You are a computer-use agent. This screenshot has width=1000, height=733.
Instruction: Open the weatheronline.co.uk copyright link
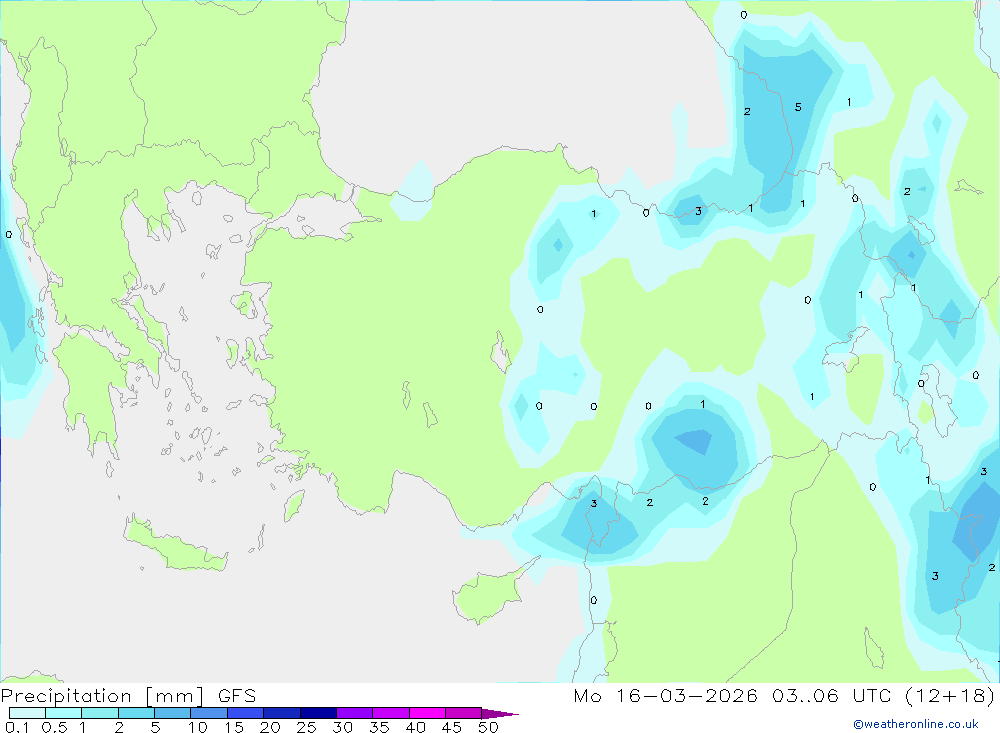tap(916, 723)
